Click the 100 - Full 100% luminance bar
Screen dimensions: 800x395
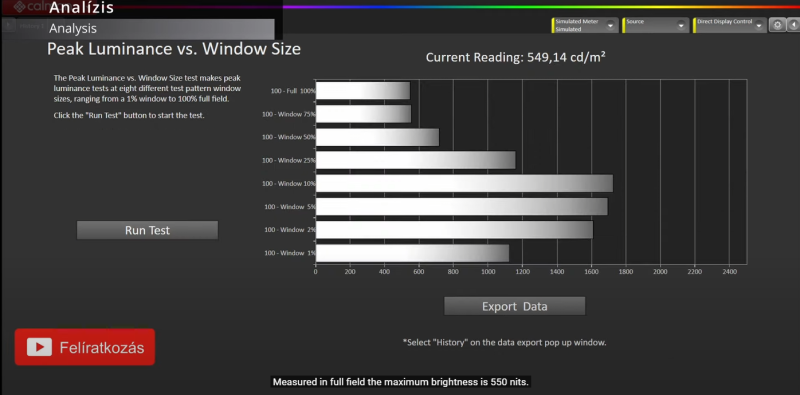(363, 91)
